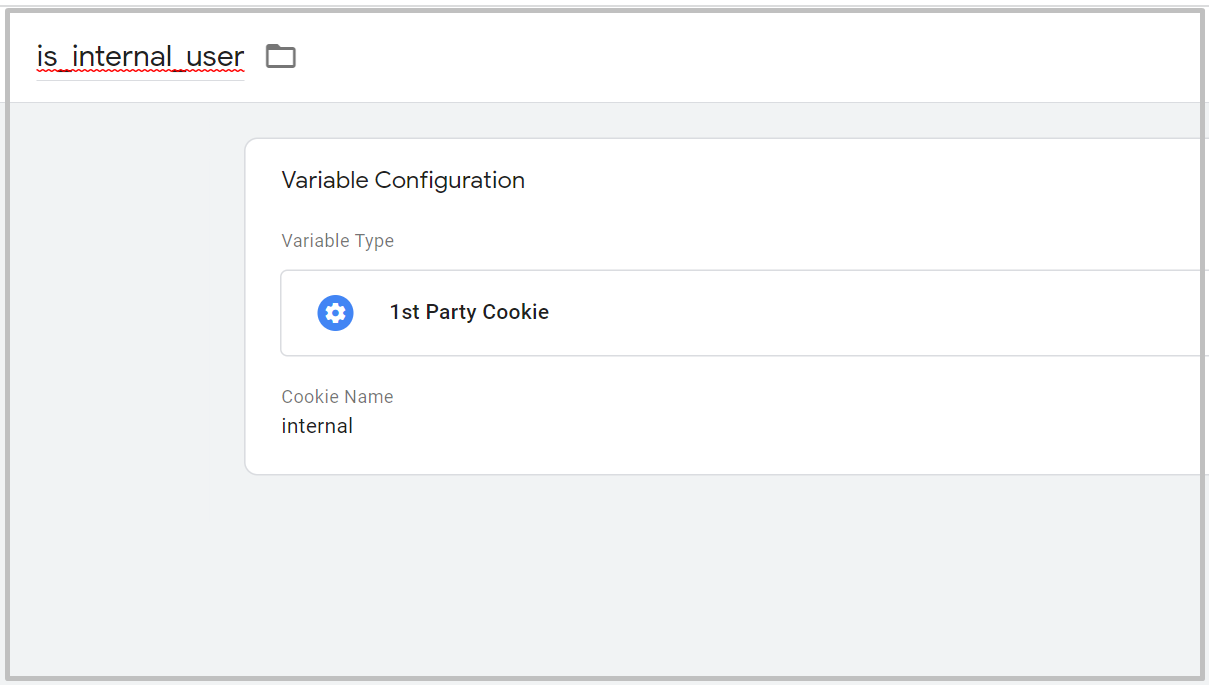Click the folder icon beside the variable name
Screen dimensions: 1209x685
[281, 56]
